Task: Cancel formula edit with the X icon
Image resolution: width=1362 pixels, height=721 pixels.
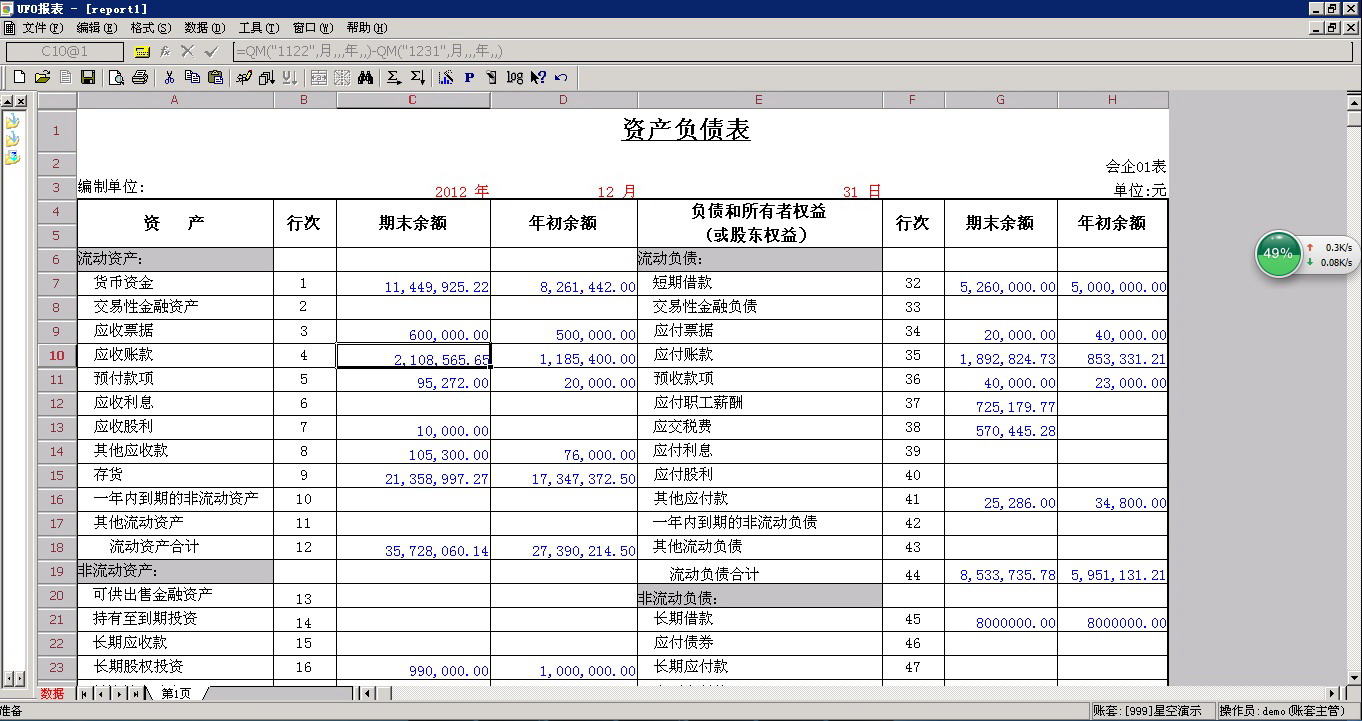Action: pos(187,51)
